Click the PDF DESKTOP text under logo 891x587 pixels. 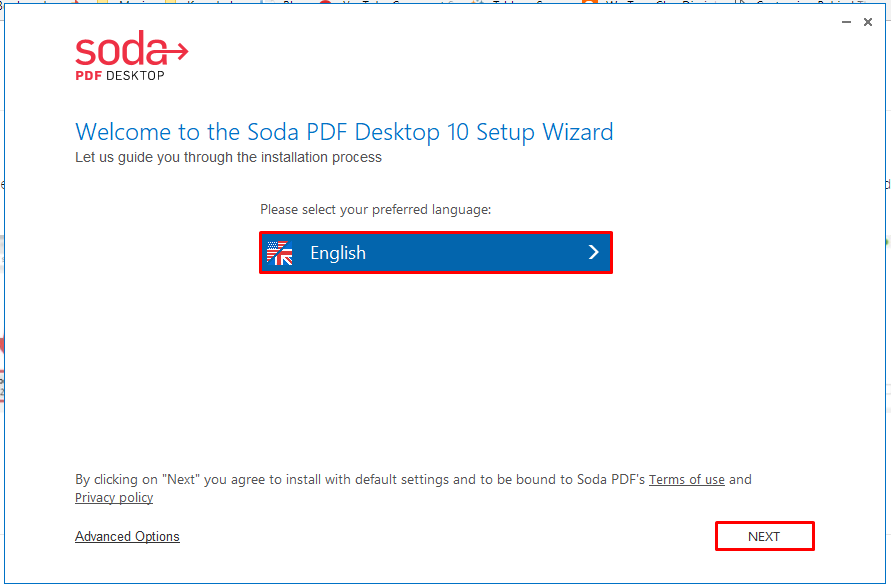coord(120,76)
